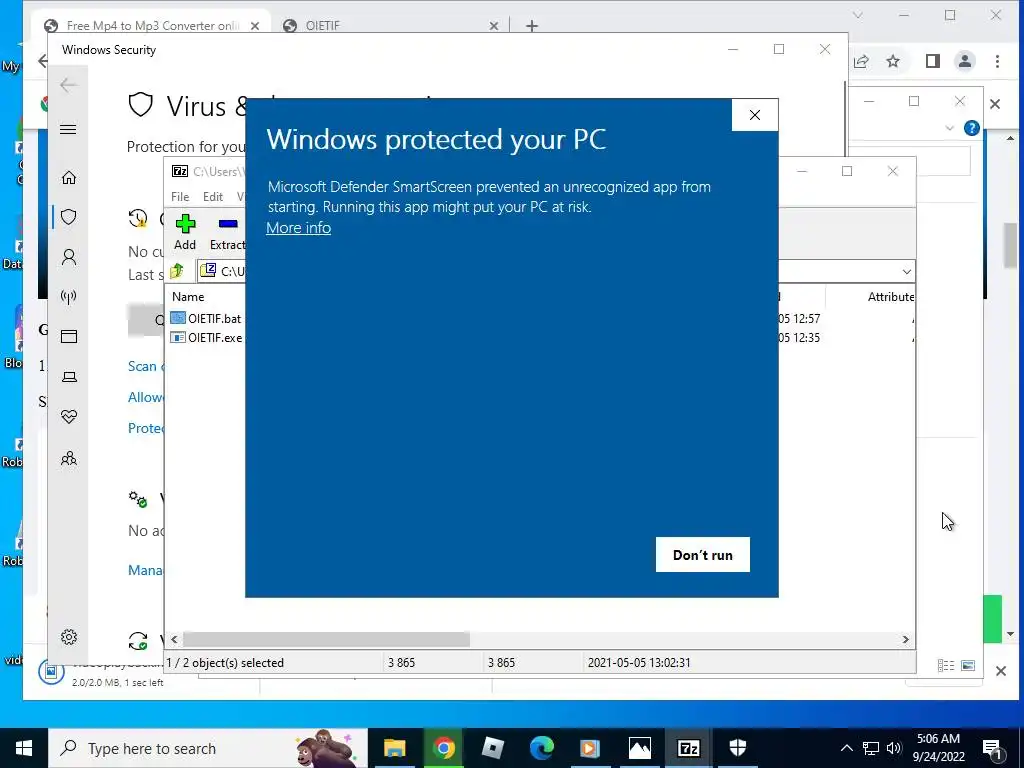Open Roblox from the taskbar
This screenshot has width=1024, height=768.
(x=492, y=748)
